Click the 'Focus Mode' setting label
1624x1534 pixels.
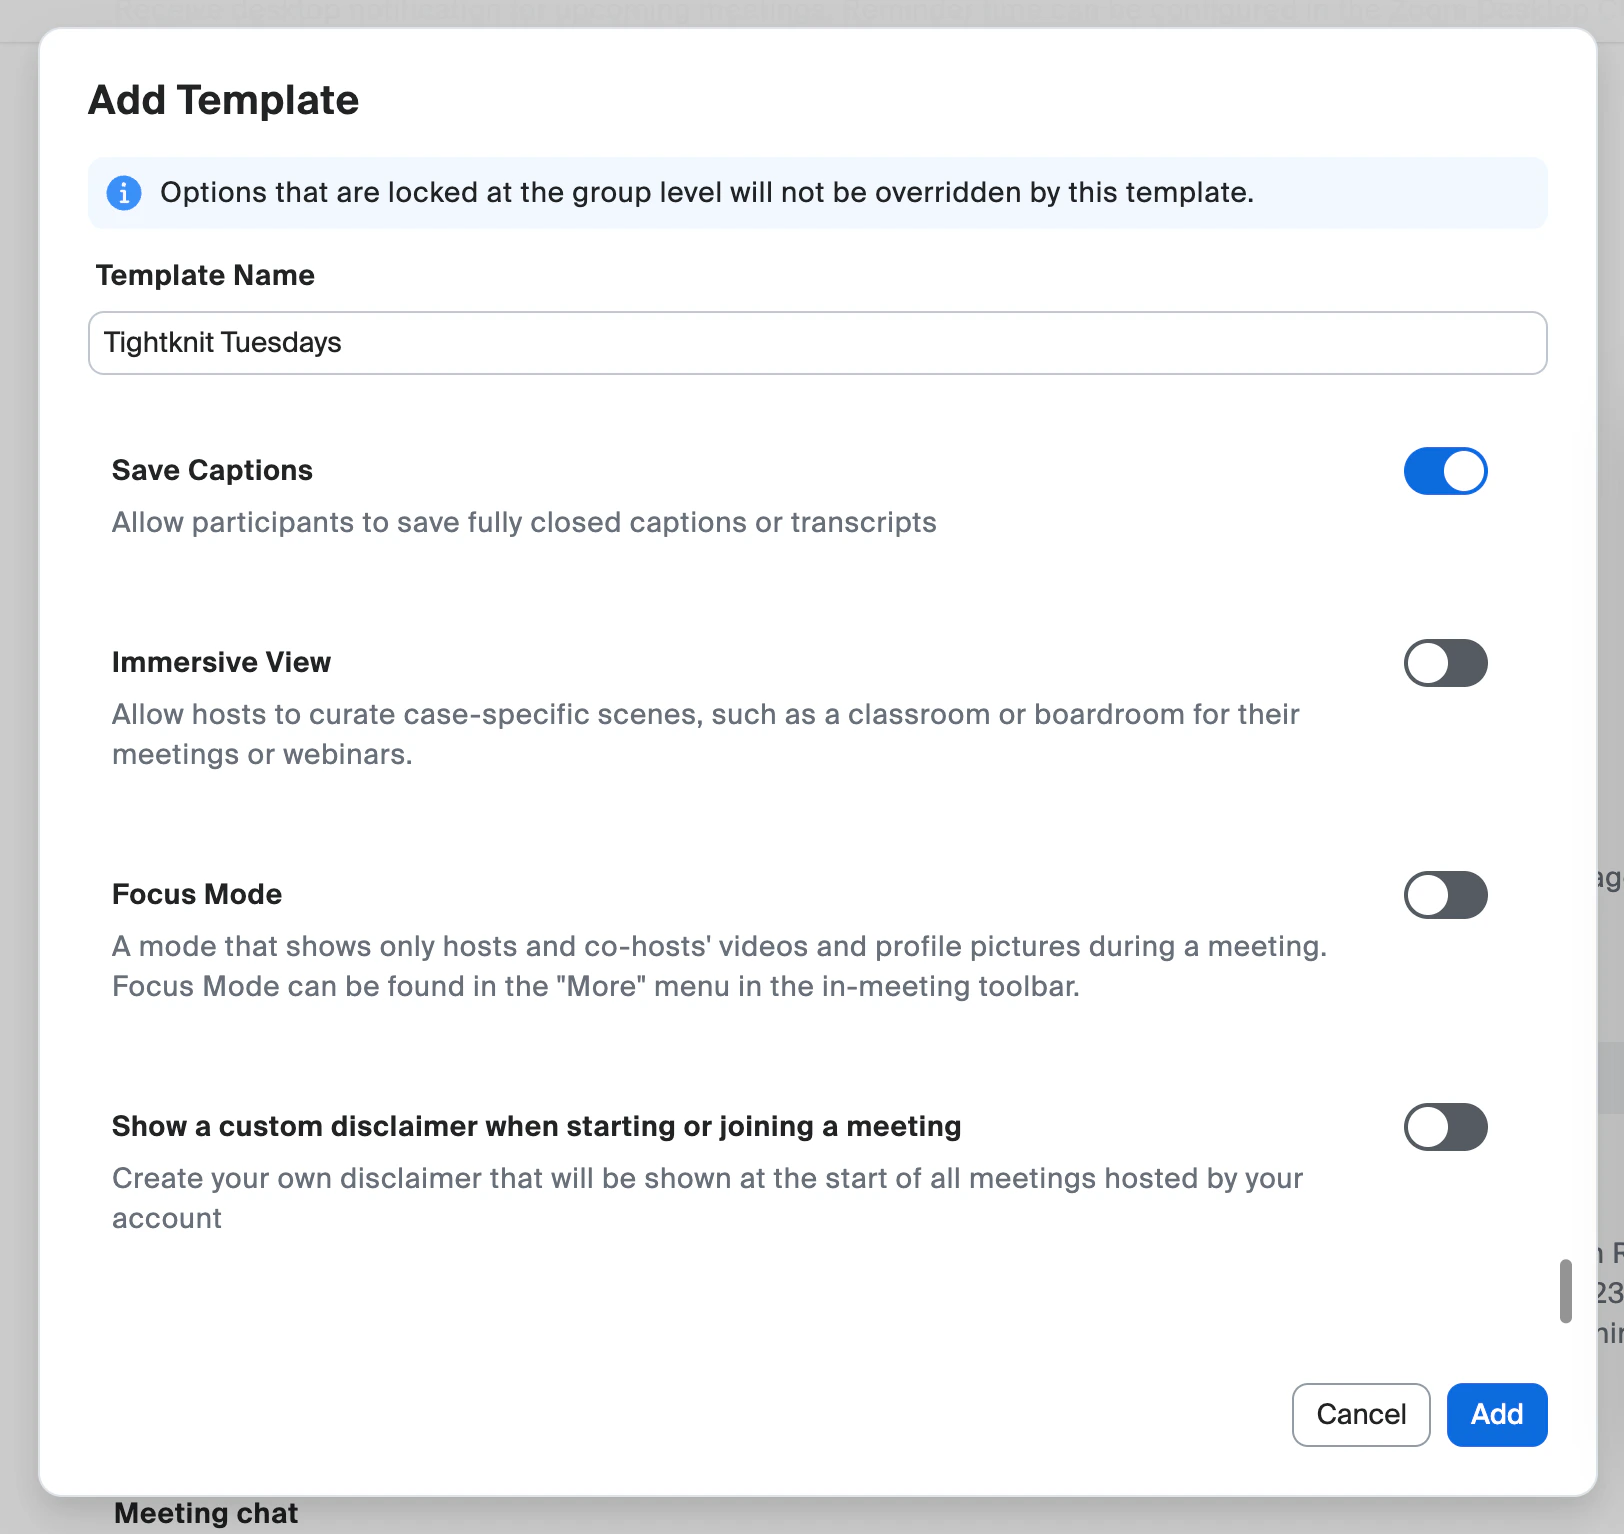196,894
